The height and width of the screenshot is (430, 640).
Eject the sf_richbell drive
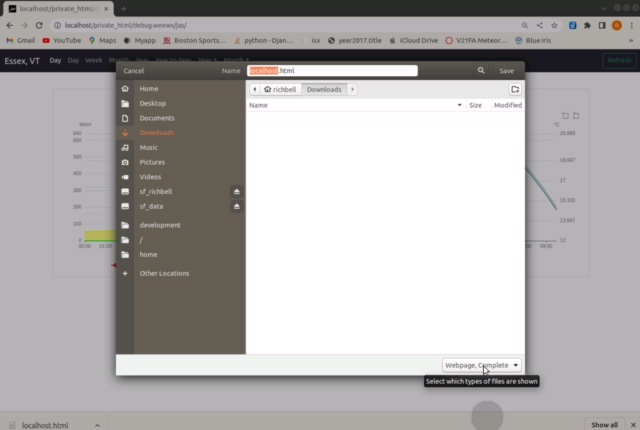[x=236, y=191]
